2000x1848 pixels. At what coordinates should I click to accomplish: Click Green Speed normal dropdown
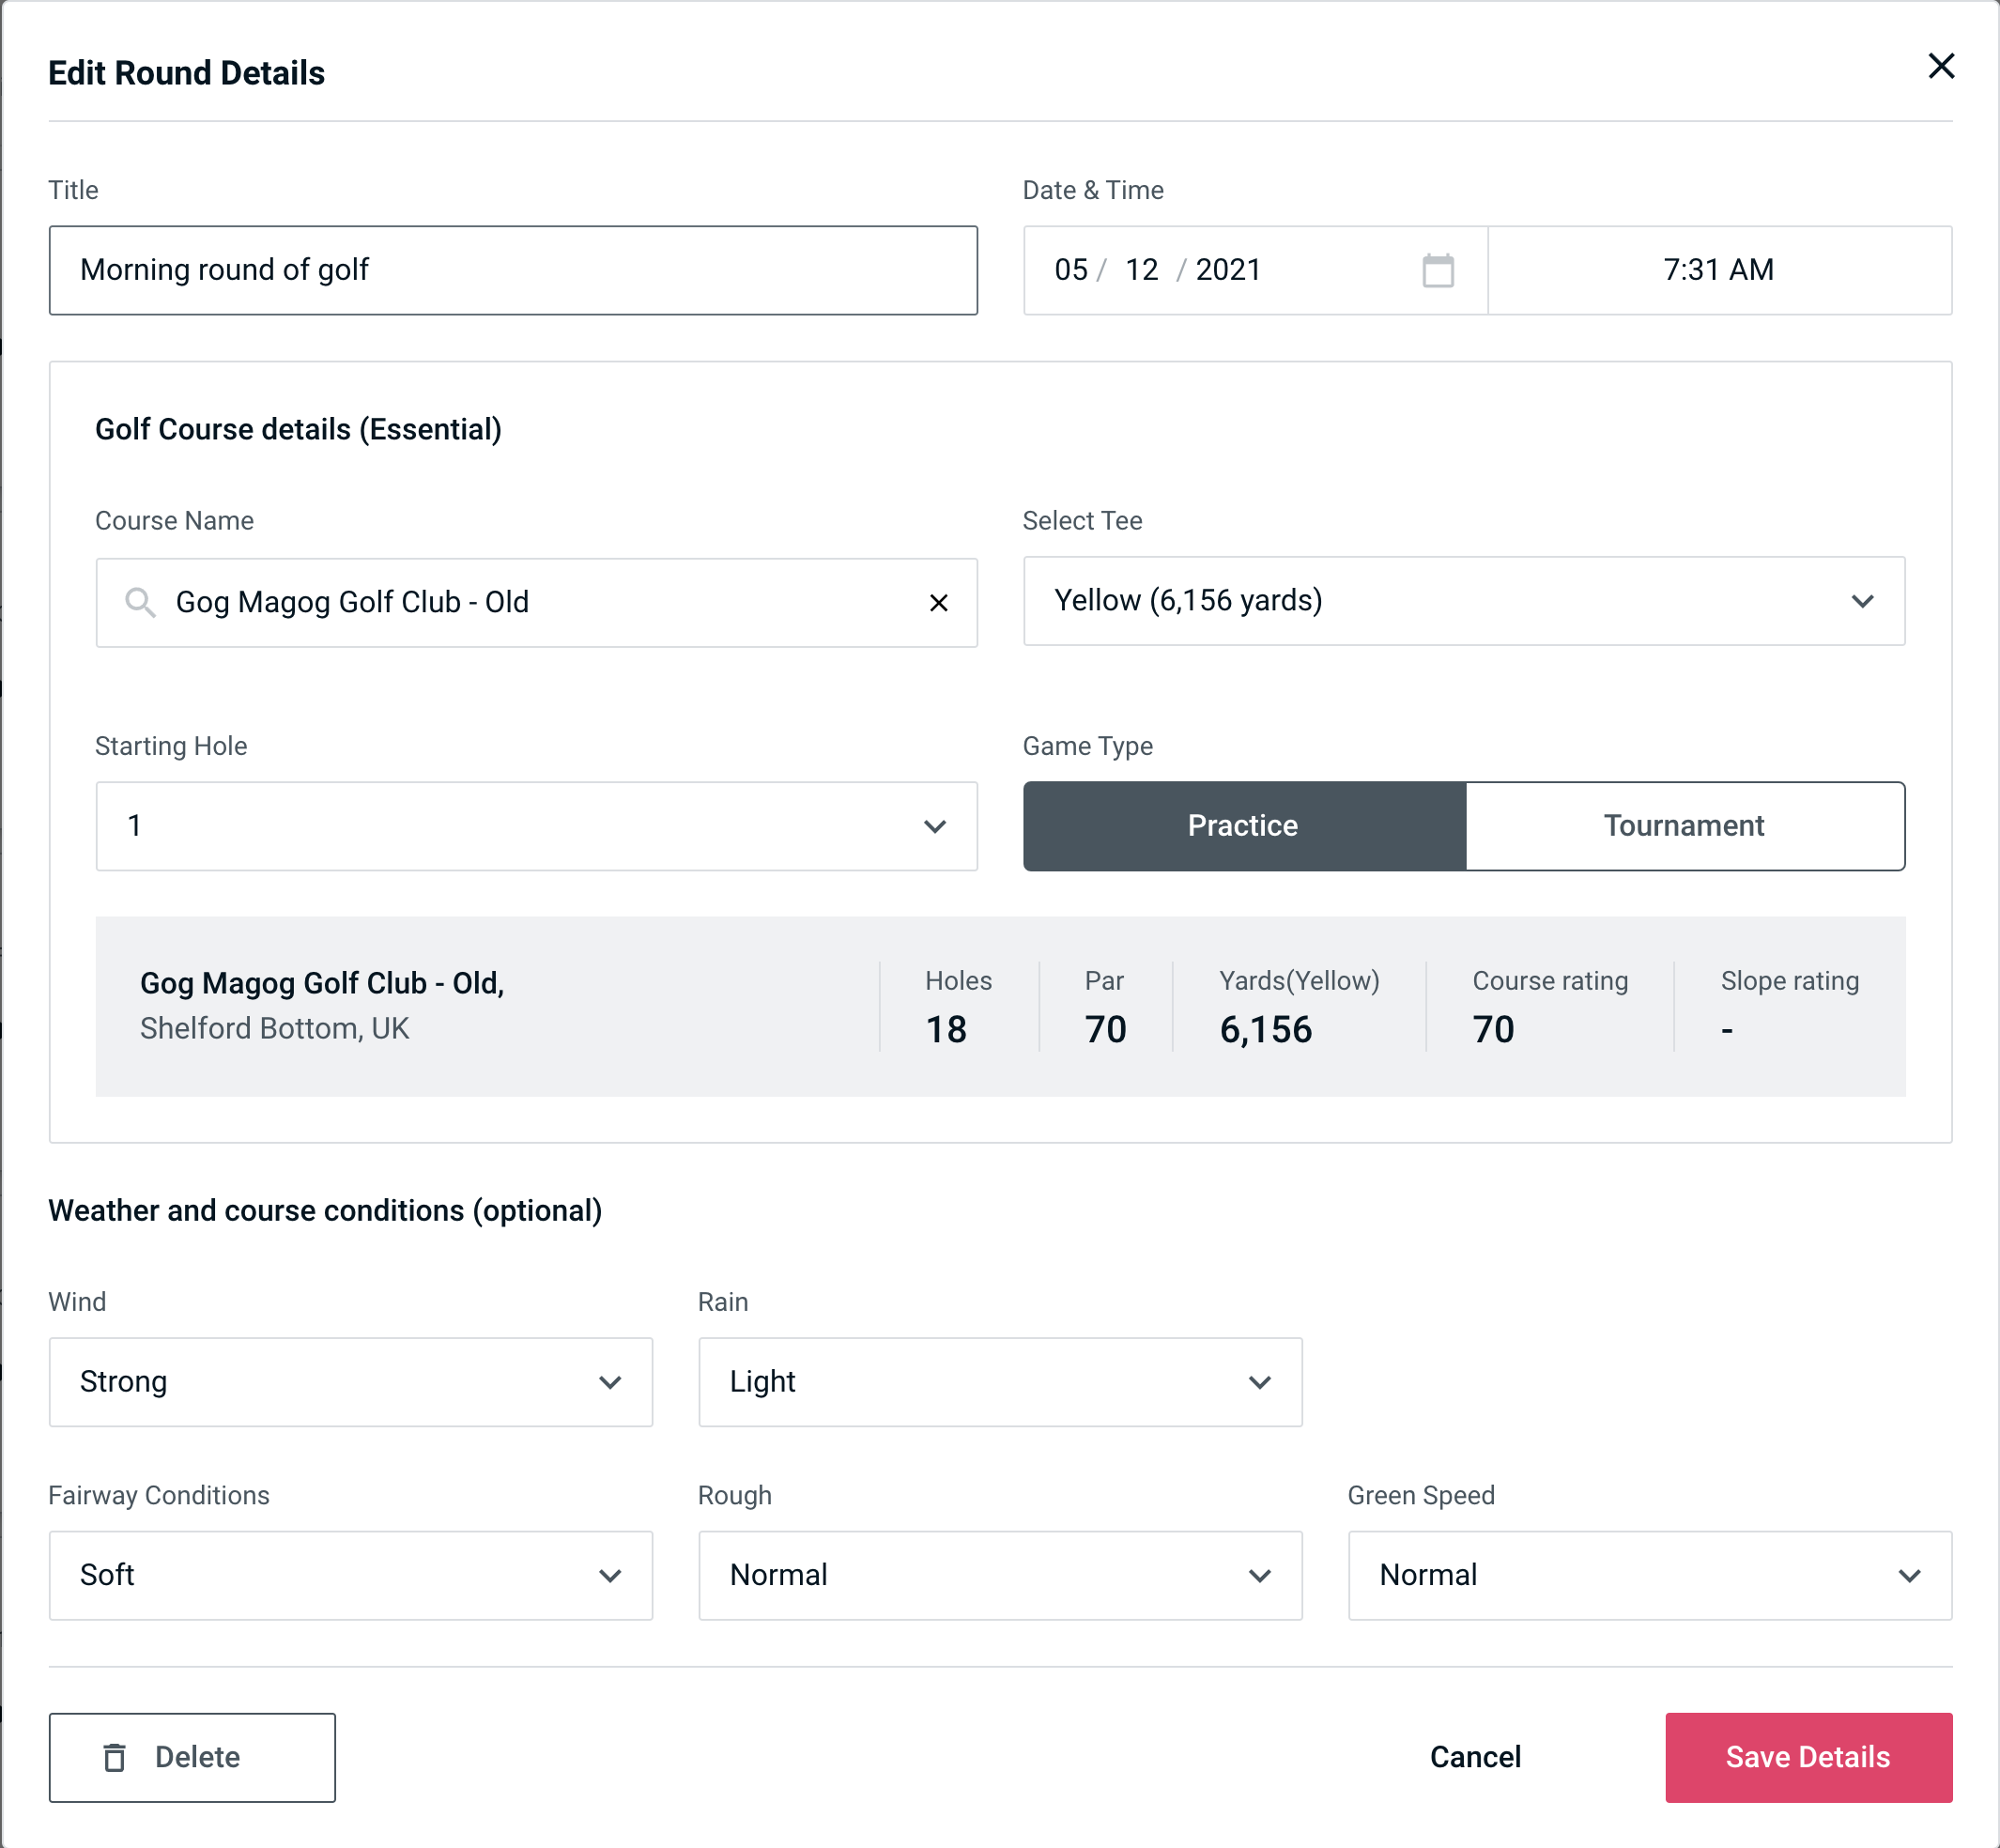click(1646, 1575)
